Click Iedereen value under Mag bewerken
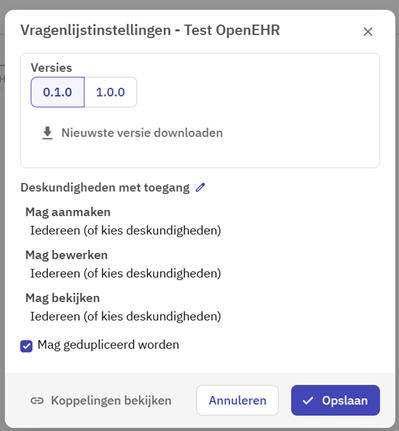The width and height of the screenshot is (399, 431). click(126, 273)
